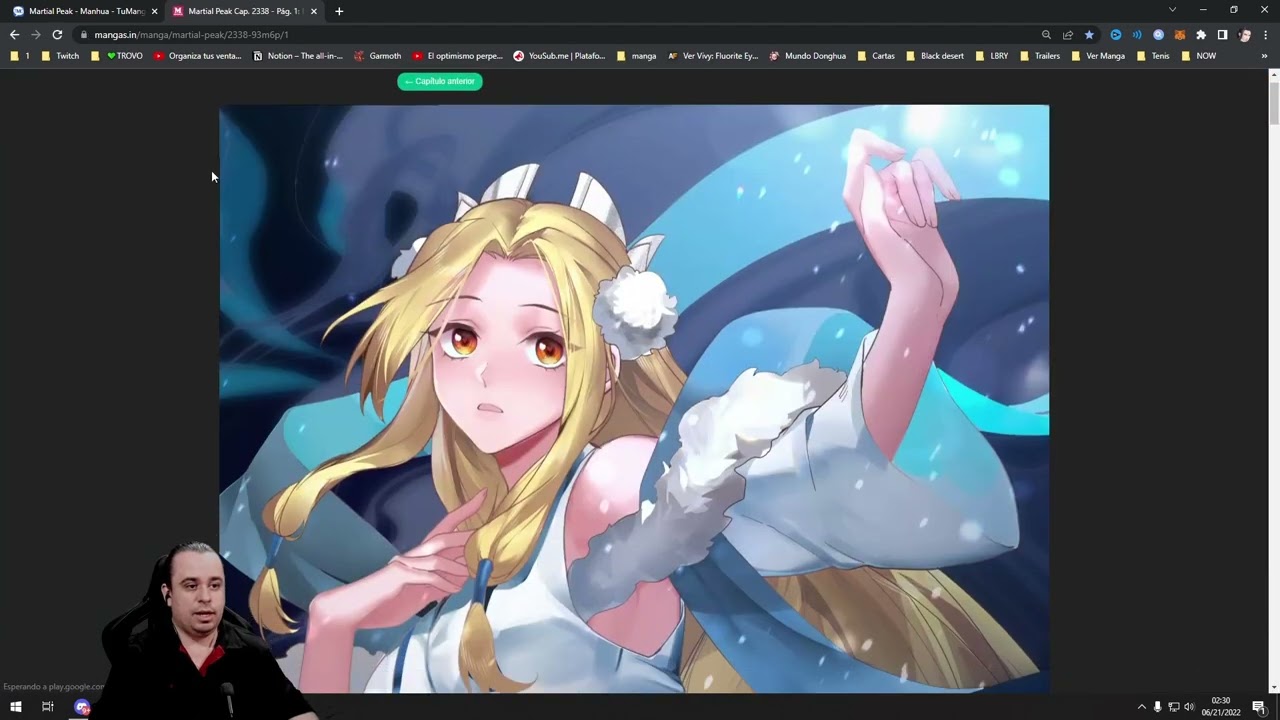Click the mangas.in address bar URL
The height and width of the screenshot is (720, 1280).
[x=191, y=34]
